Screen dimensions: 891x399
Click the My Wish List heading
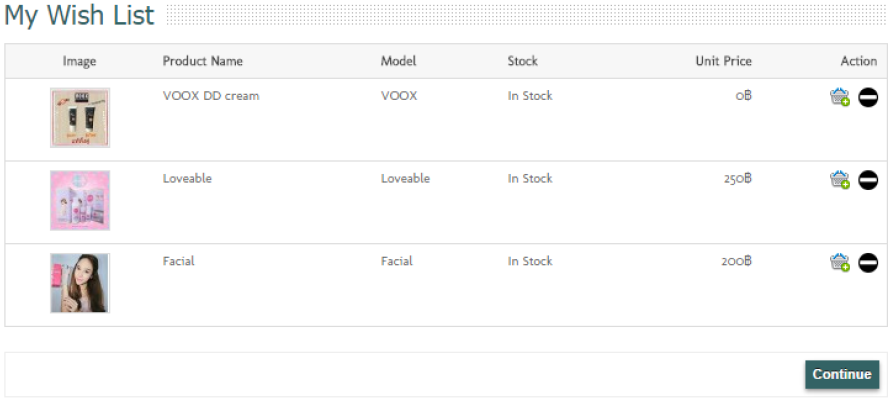(x=79, y=15)
